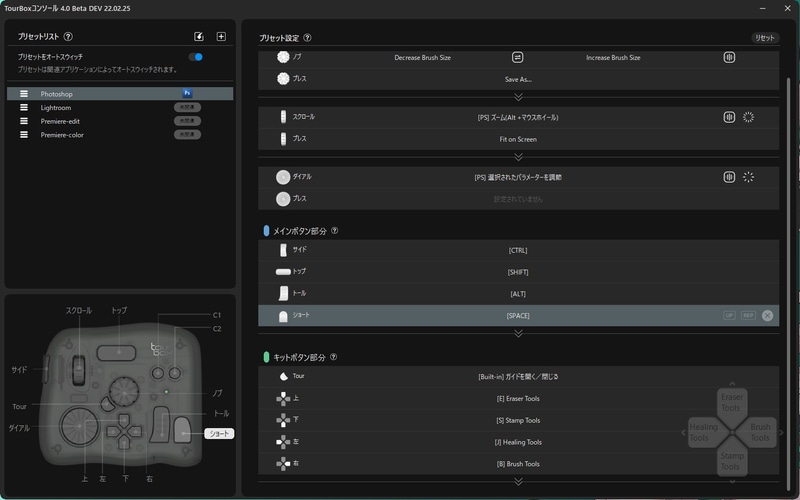Click the C1 label on device diagram
The height and width of the screenshot is (500, 800).
click(217, 315)
